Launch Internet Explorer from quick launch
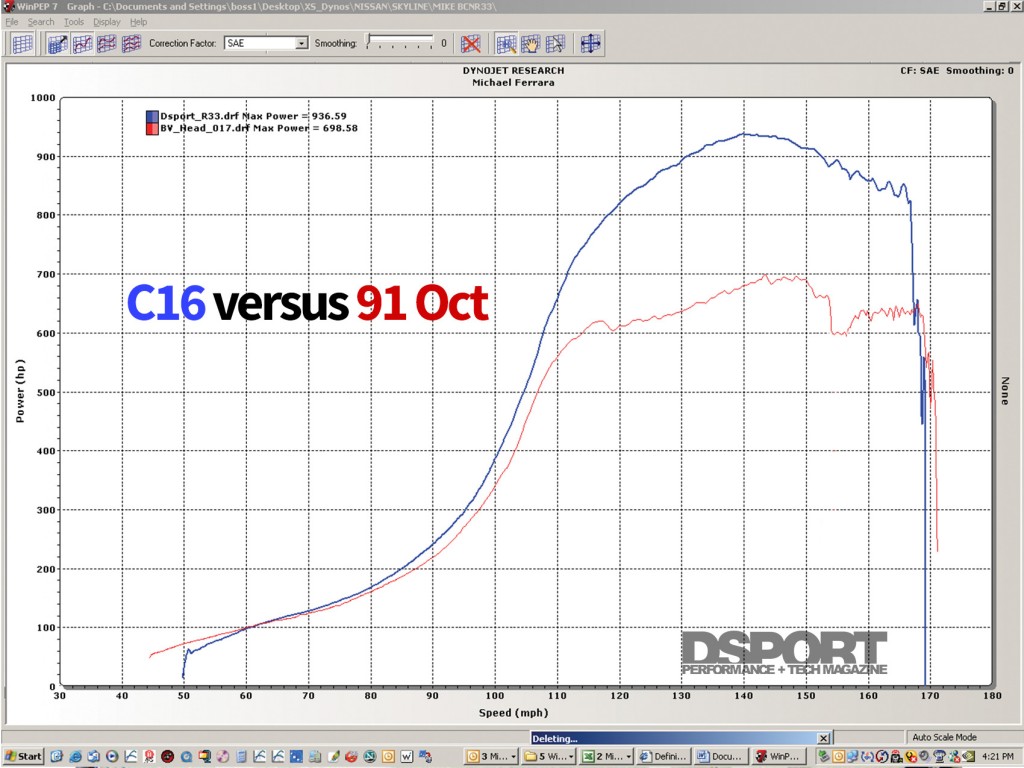Viewport: 1024px width, 768px height. 75,756
